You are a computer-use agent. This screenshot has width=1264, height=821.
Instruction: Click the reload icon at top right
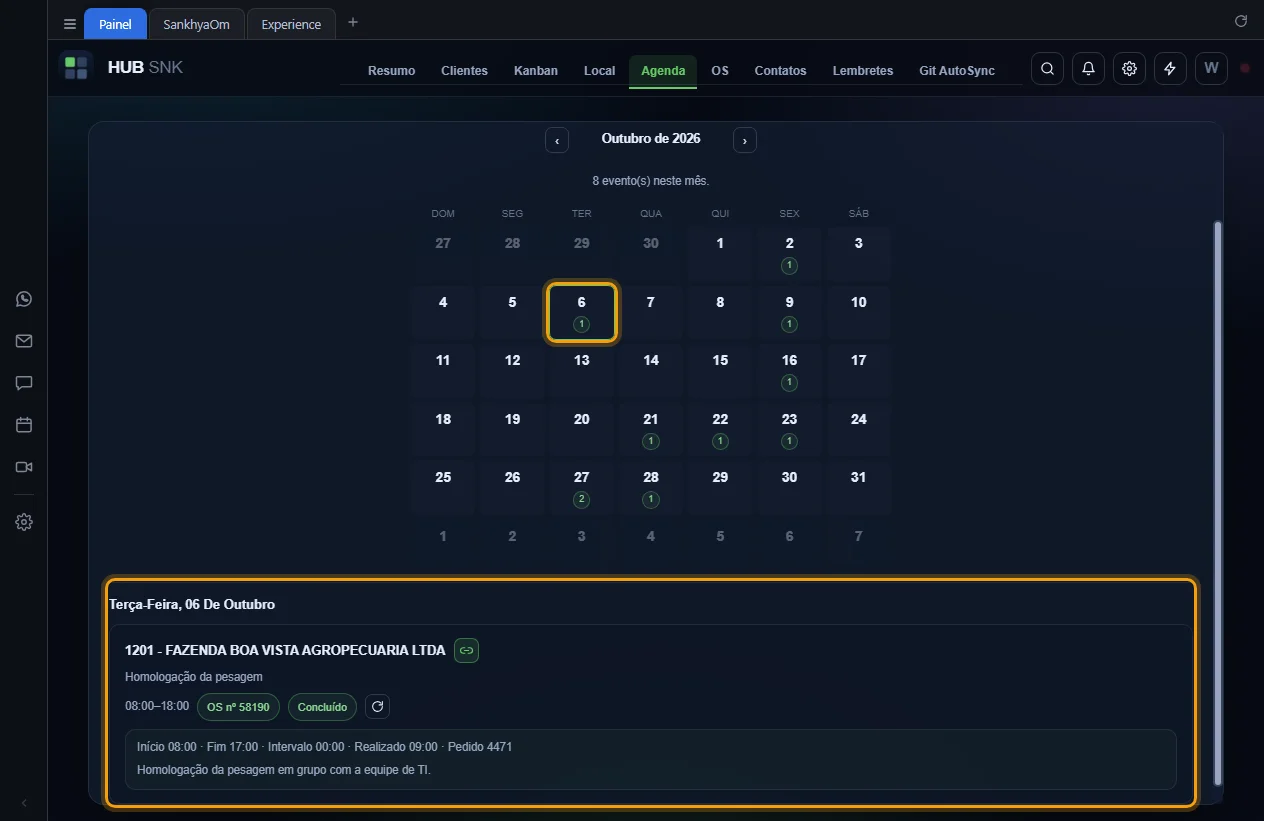1241,21
